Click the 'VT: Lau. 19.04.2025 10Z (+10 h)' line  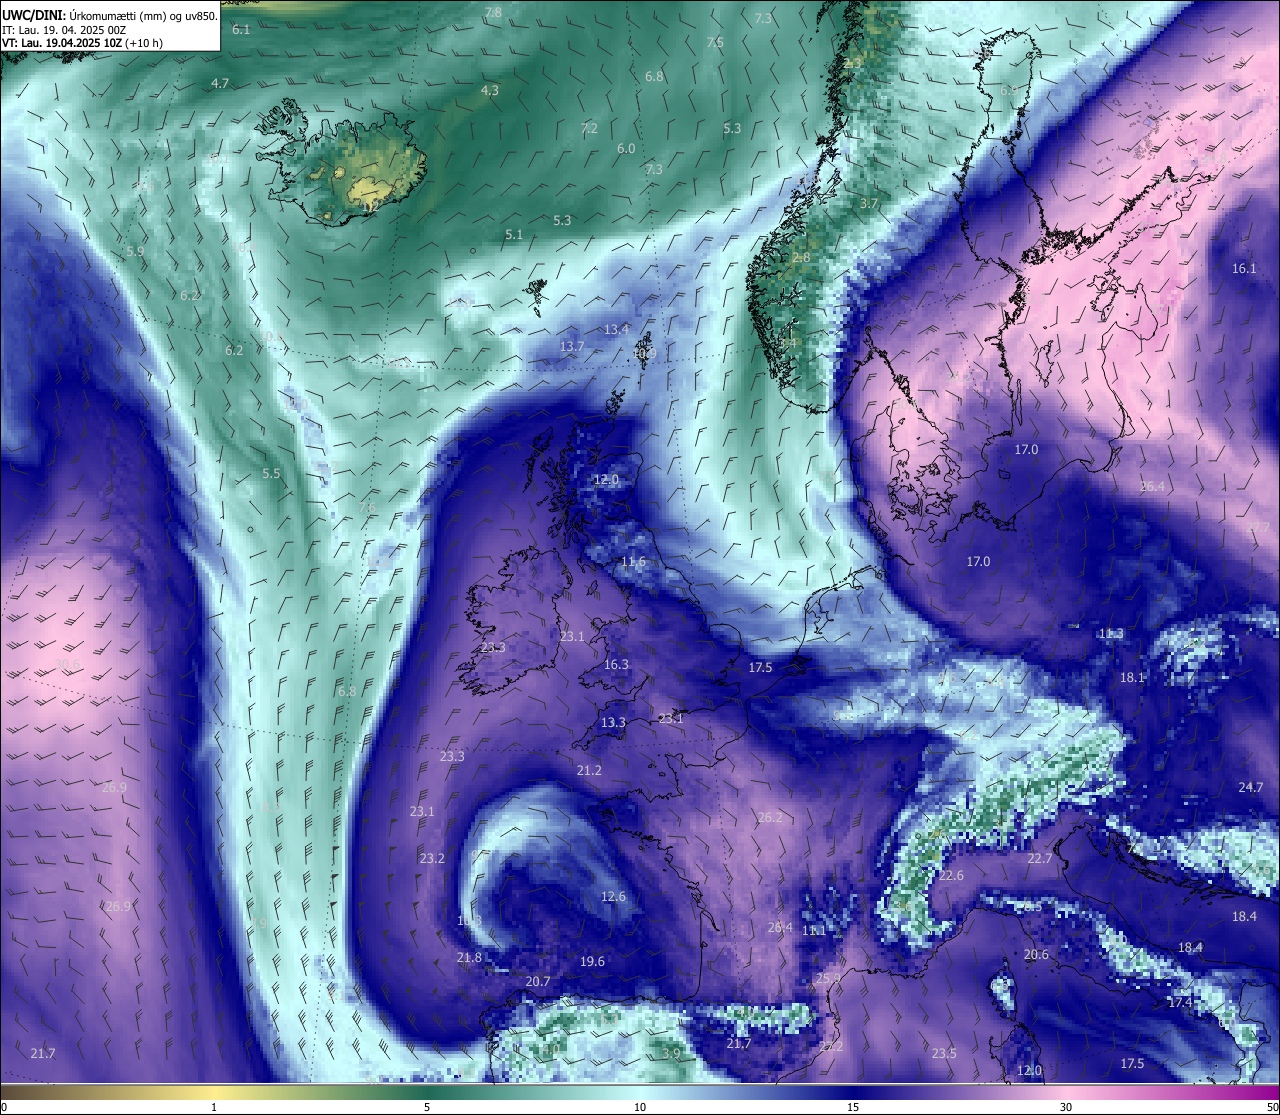pyautogui.click(x=83, y=43)
